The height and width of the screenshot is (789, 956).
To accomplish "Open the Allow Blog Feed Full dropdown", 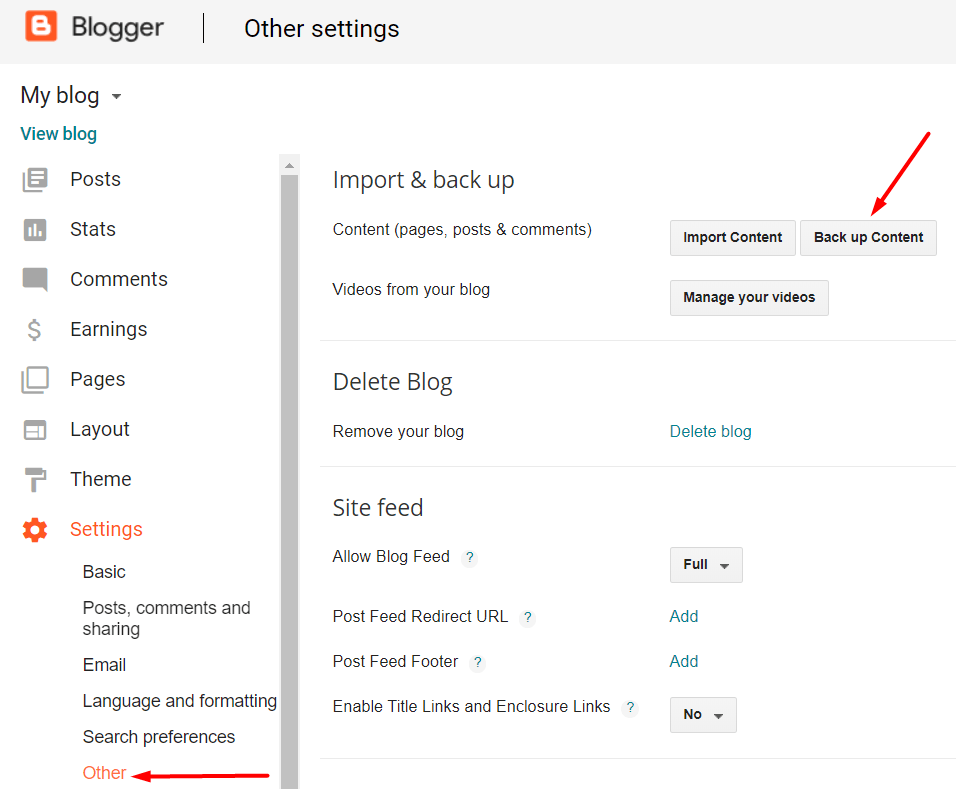I will (x=706, y=565).
